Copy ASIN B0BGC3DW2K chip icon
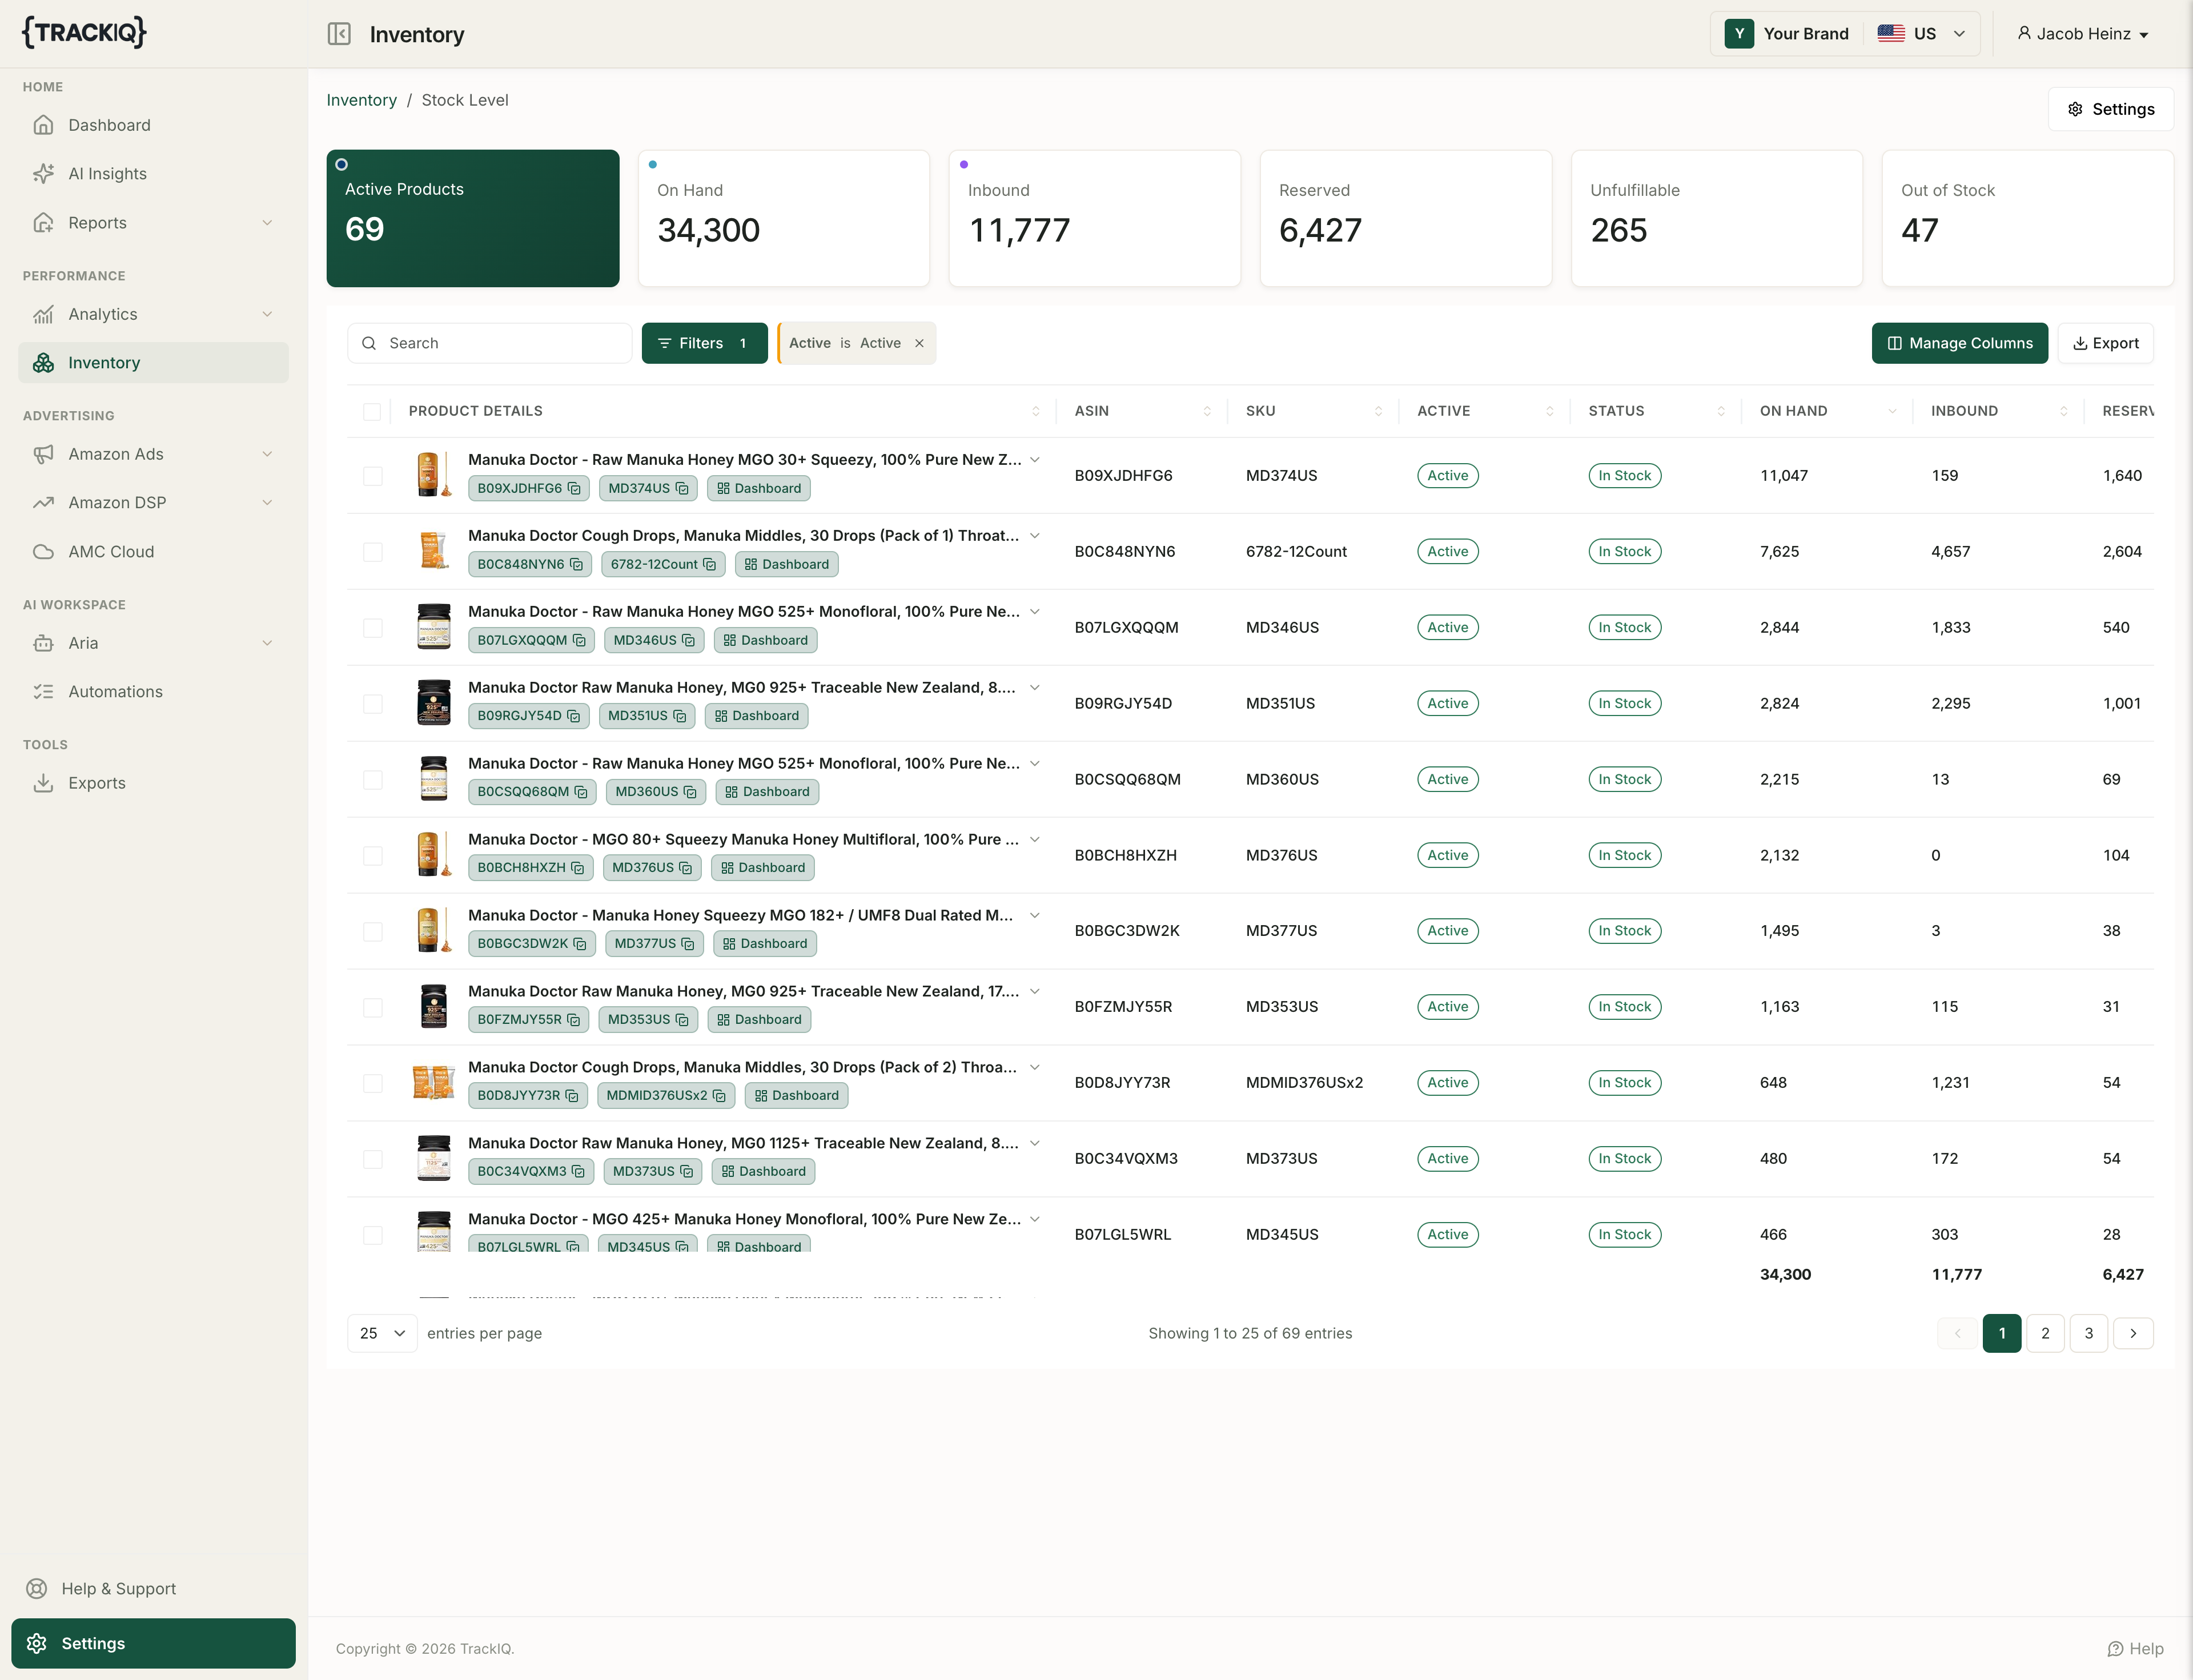The height and width of the screenshot is (1680, 2193). click(580, 944)
